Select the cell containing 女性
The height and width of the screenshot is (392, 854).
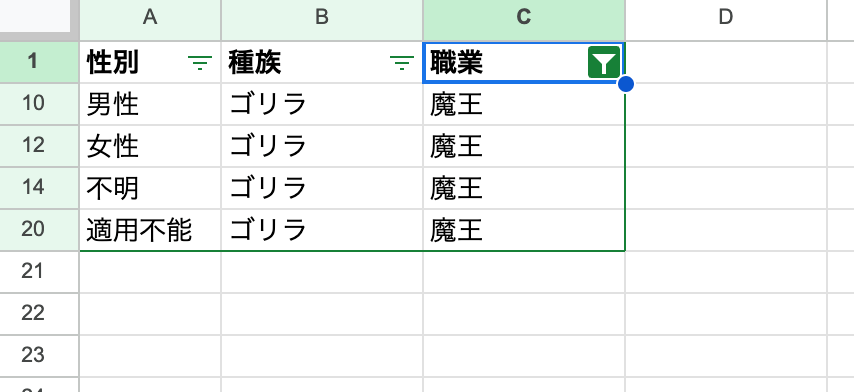[150, 146]
